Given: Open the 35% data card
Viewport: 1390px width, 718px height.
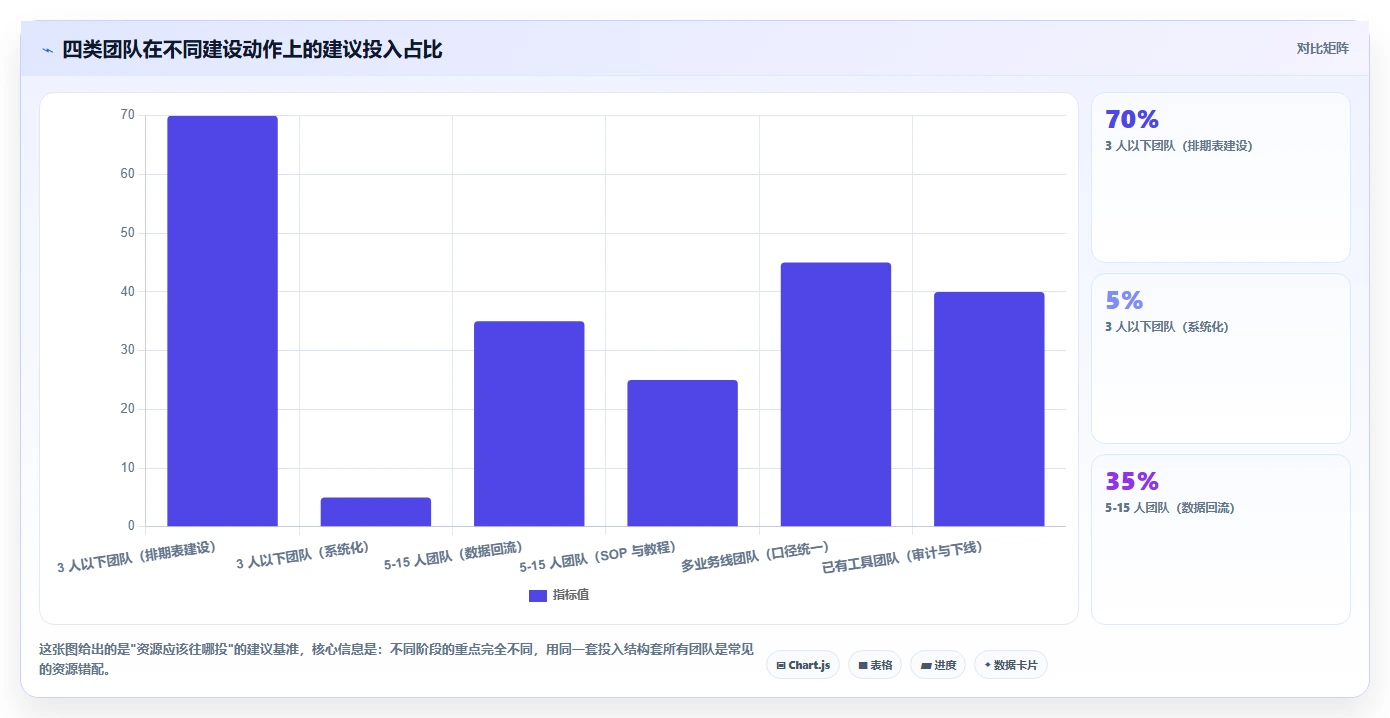Looking at the screenshot, I should pyautogui.click(x=1220, y=539).
